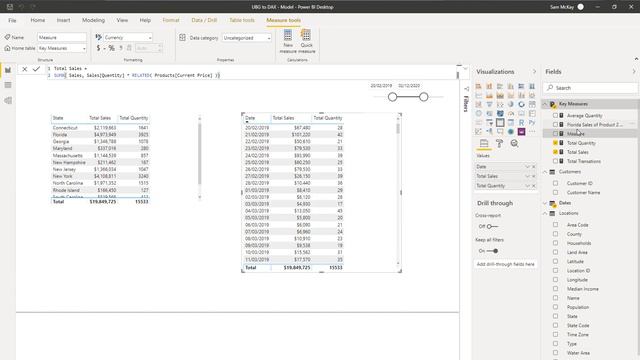
Task: Collapse the Visualizations pane chevron
Action: 534,71
